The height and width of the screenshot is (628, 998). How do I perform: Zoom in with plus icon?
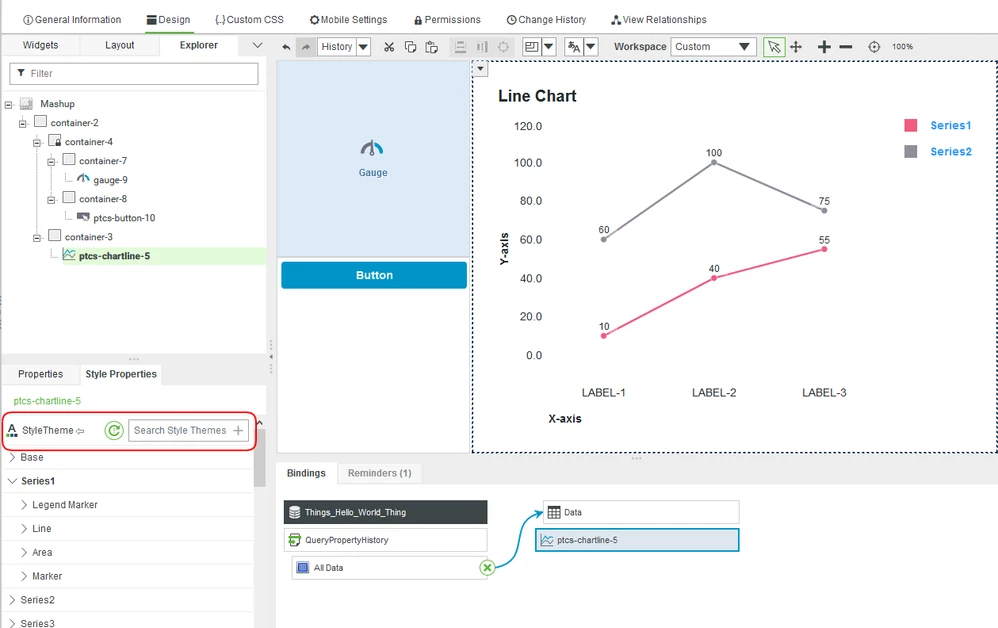coord(824,47)
